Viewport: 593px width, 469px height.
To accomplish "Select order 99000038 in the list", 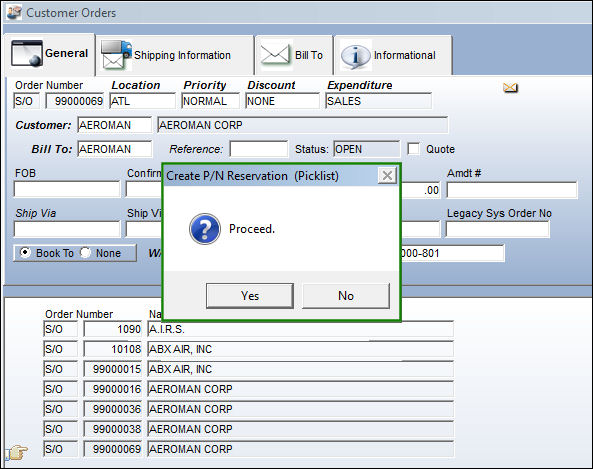I will pyautogui.click(x=113, y=429).
